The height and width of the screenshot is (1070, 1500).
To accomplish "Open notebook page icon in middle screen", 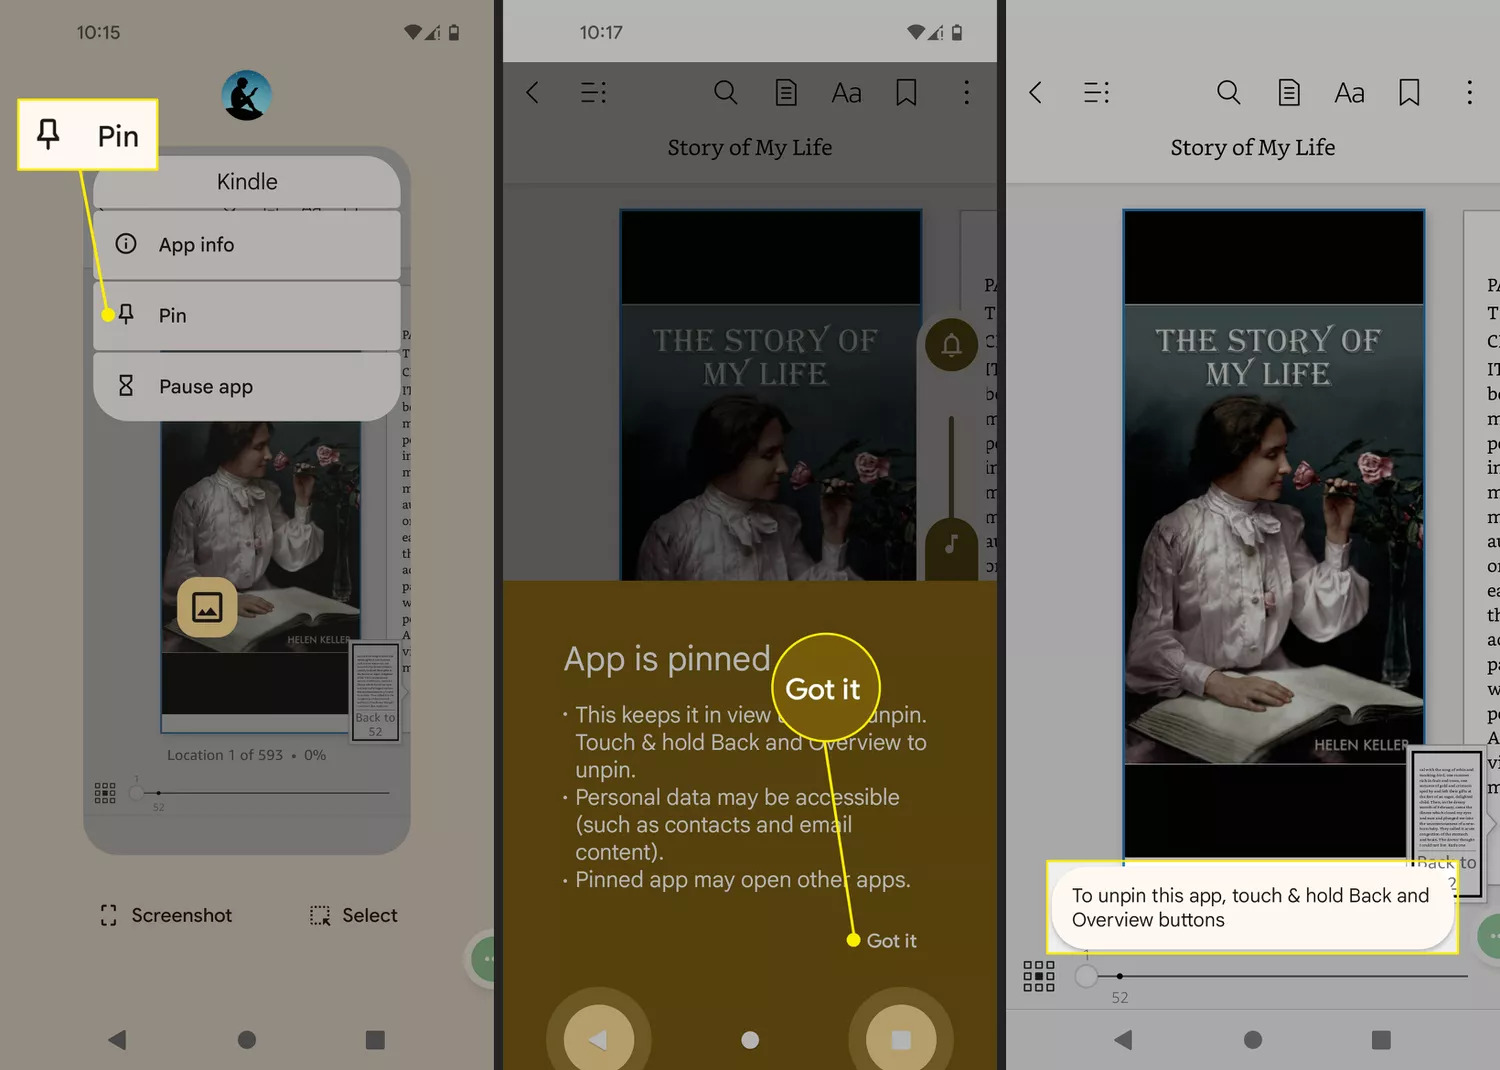I will (x=787, y=93).
